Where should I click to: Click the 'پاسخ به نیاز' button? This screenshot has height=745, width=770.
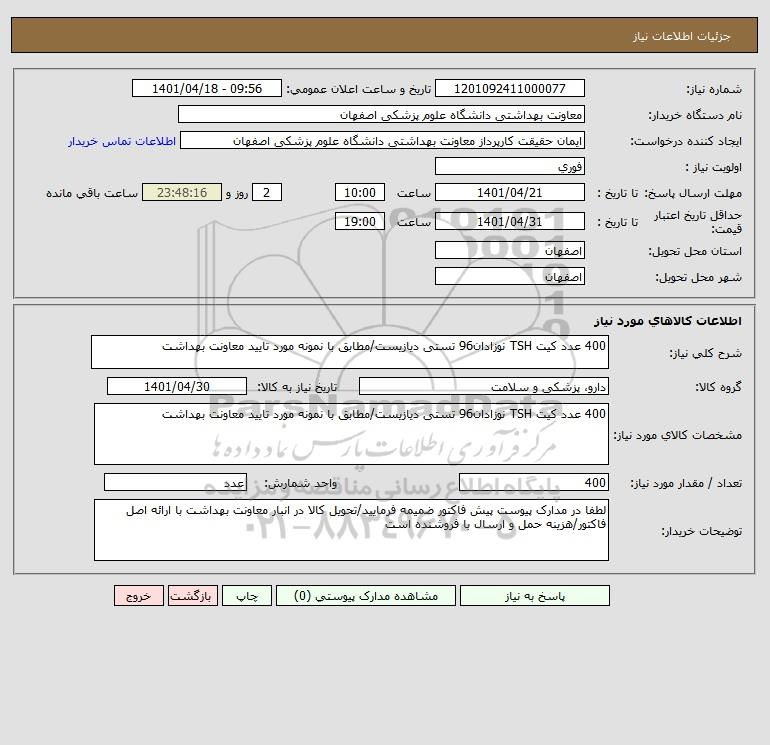click(x=534, y=596)
